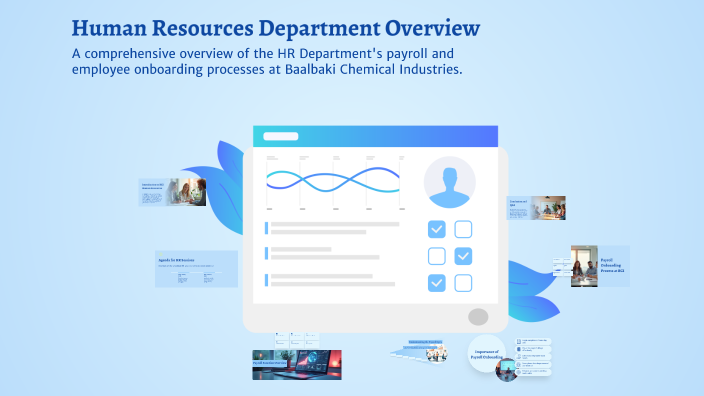Viewport: 704px width, 396px height.
Task: Select the subtitle mentioning Baalbaki Chemical Industries
Action: click(x=267, y=62)
